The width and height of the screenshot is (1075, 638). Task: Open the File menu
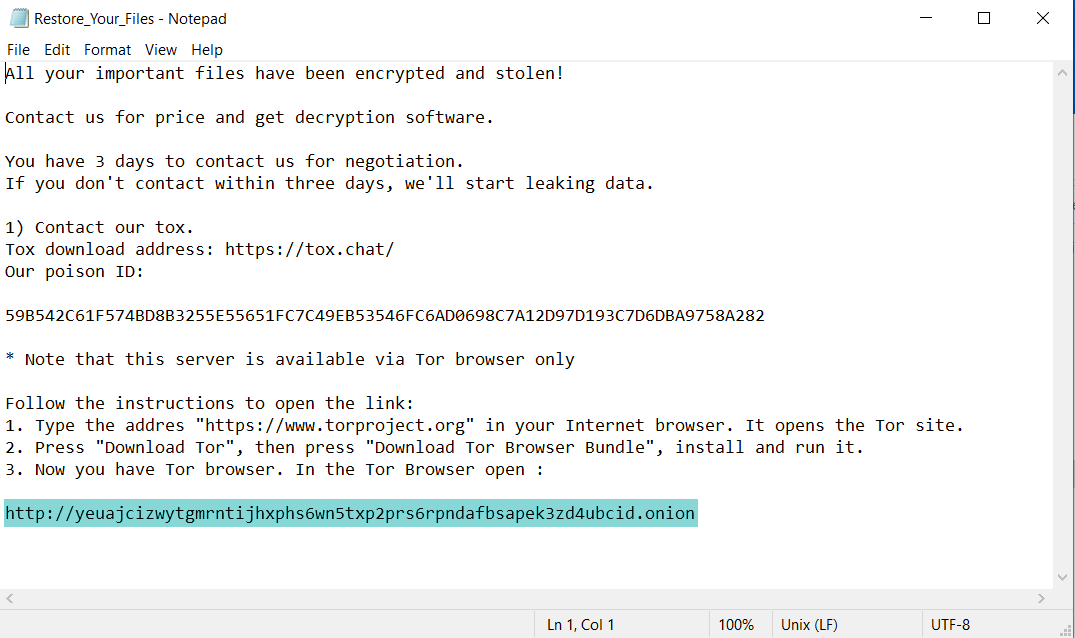[18, 50]
